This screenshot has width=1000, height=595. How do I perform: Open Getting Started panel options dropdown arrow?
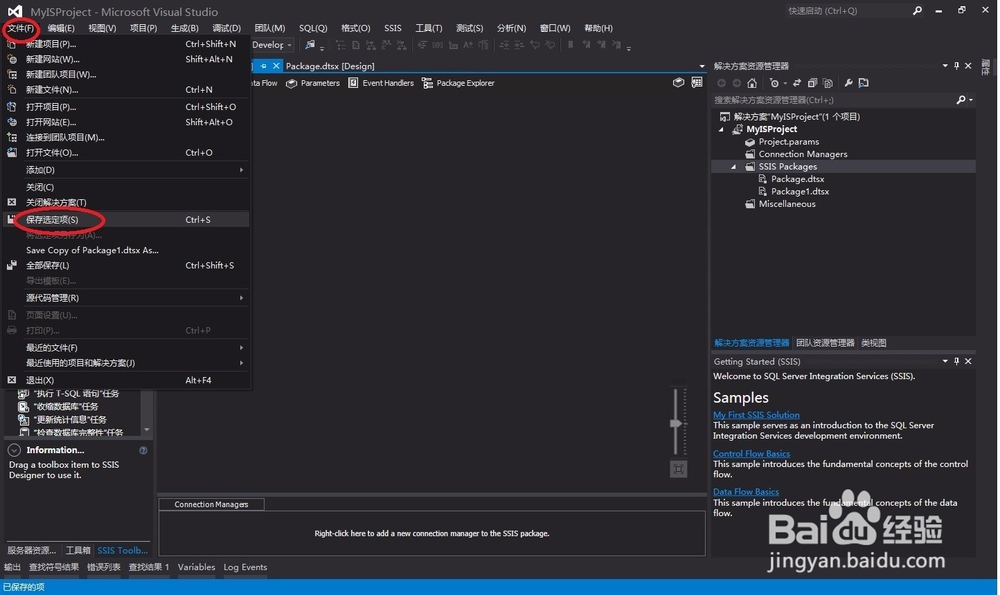tap(945, 362)
